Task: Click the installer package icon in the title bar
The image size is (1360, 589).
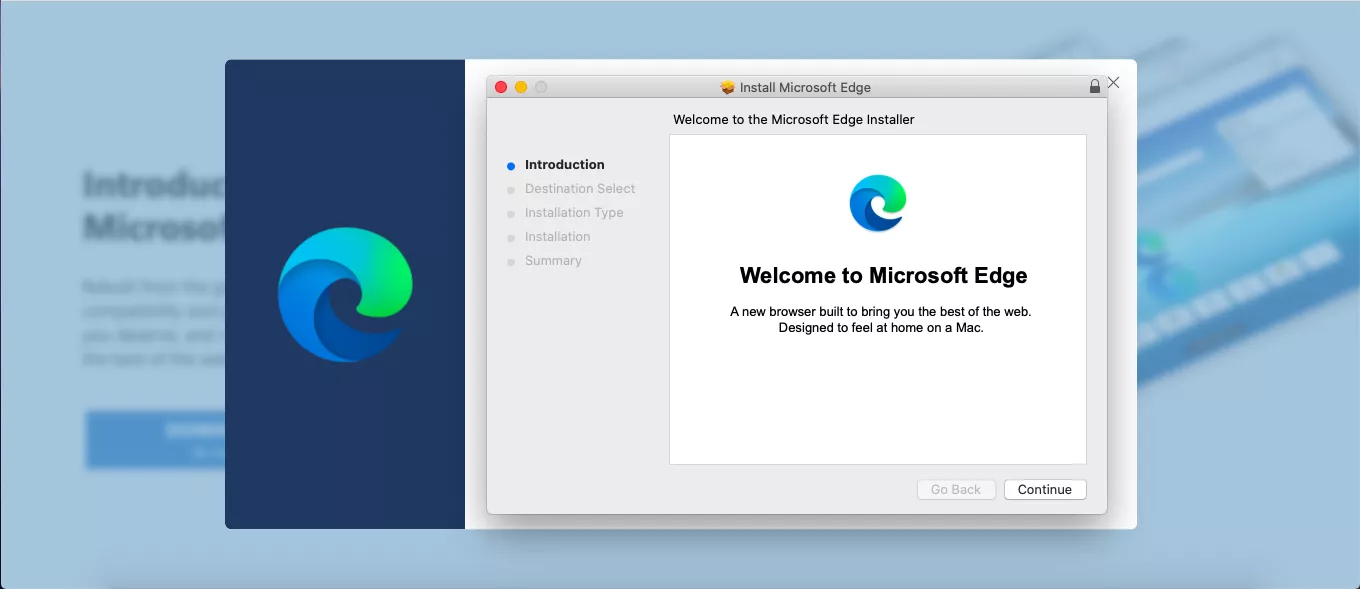Action: pos(726,87)
